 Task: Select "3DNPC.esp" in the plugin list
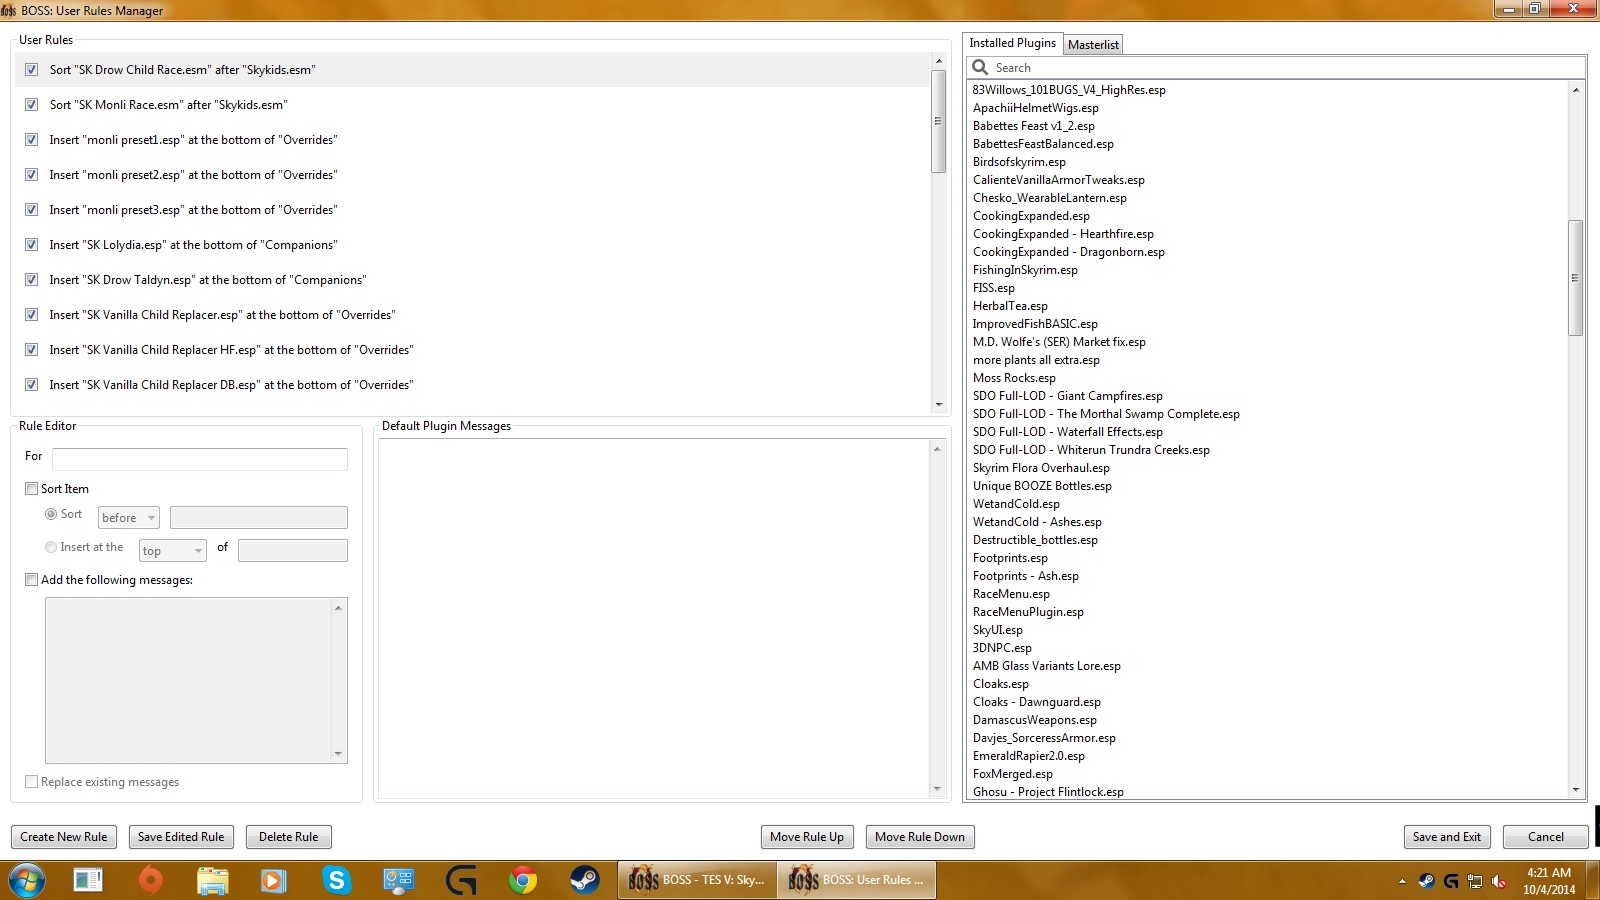coord(1002,648)
